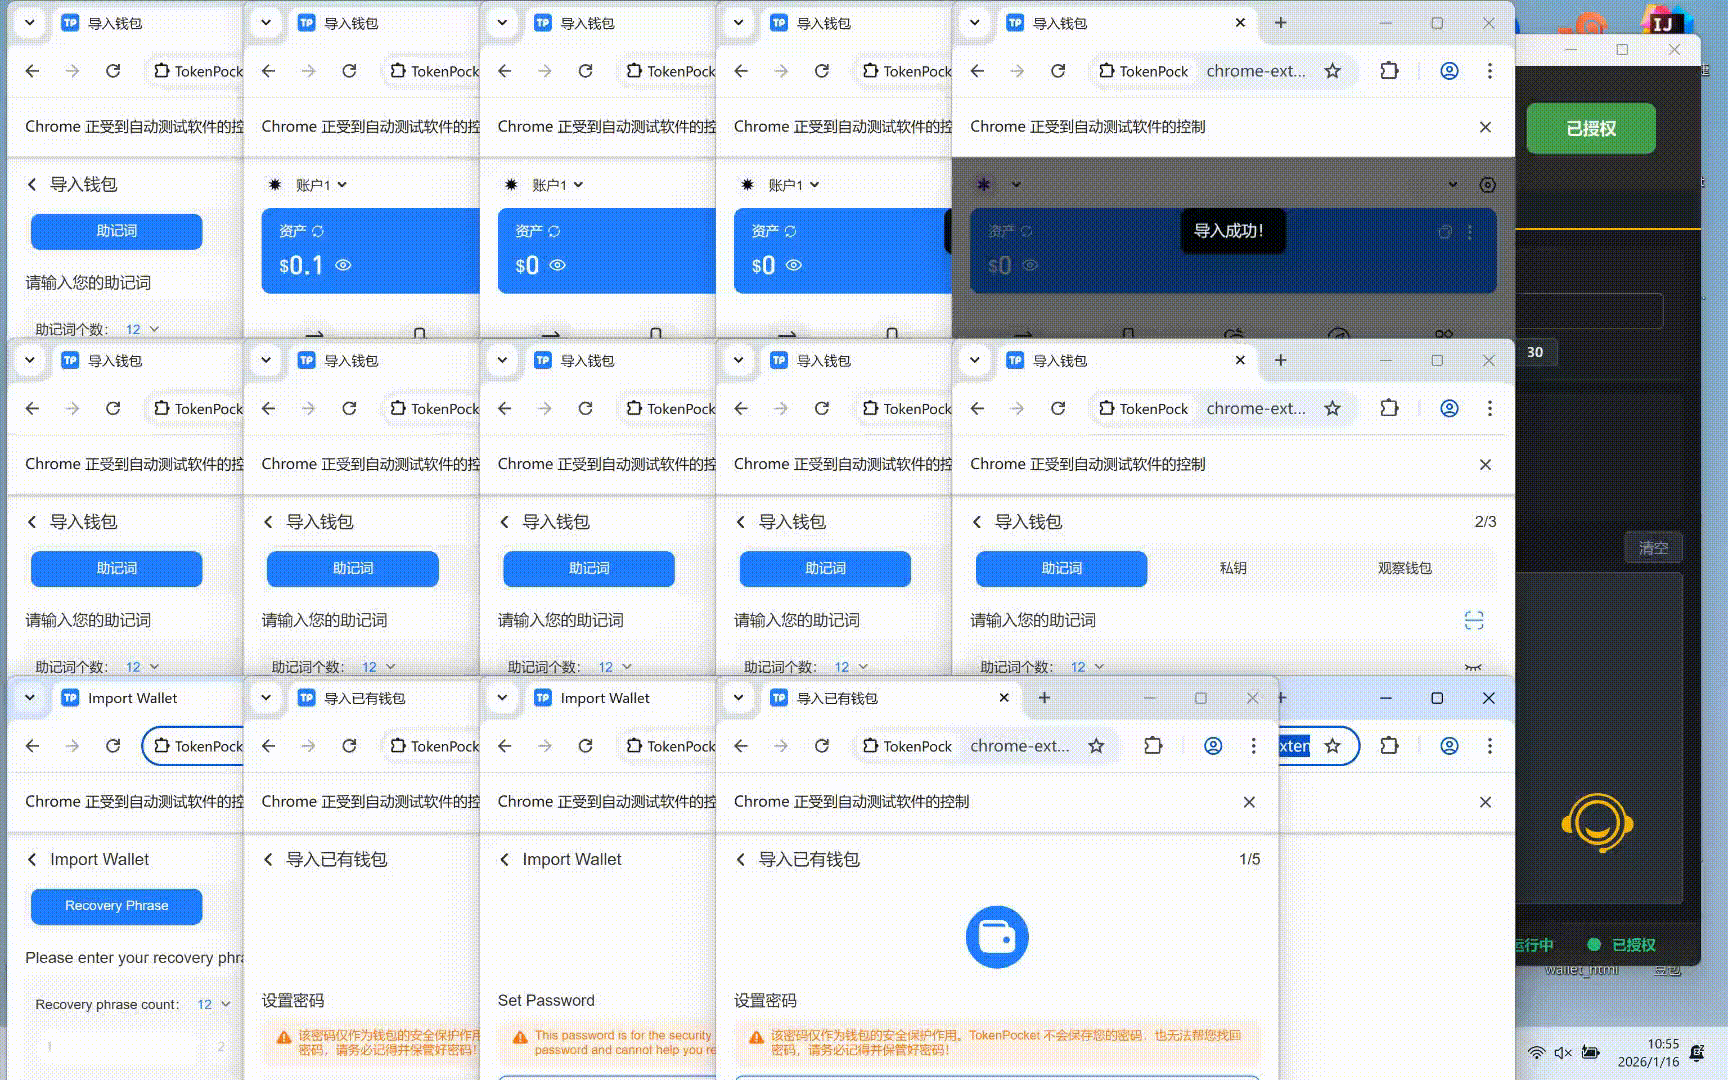1728x1080 pixels.
Task: Click the taskbar clock showing 10:55
Action: (1648, 1052)
